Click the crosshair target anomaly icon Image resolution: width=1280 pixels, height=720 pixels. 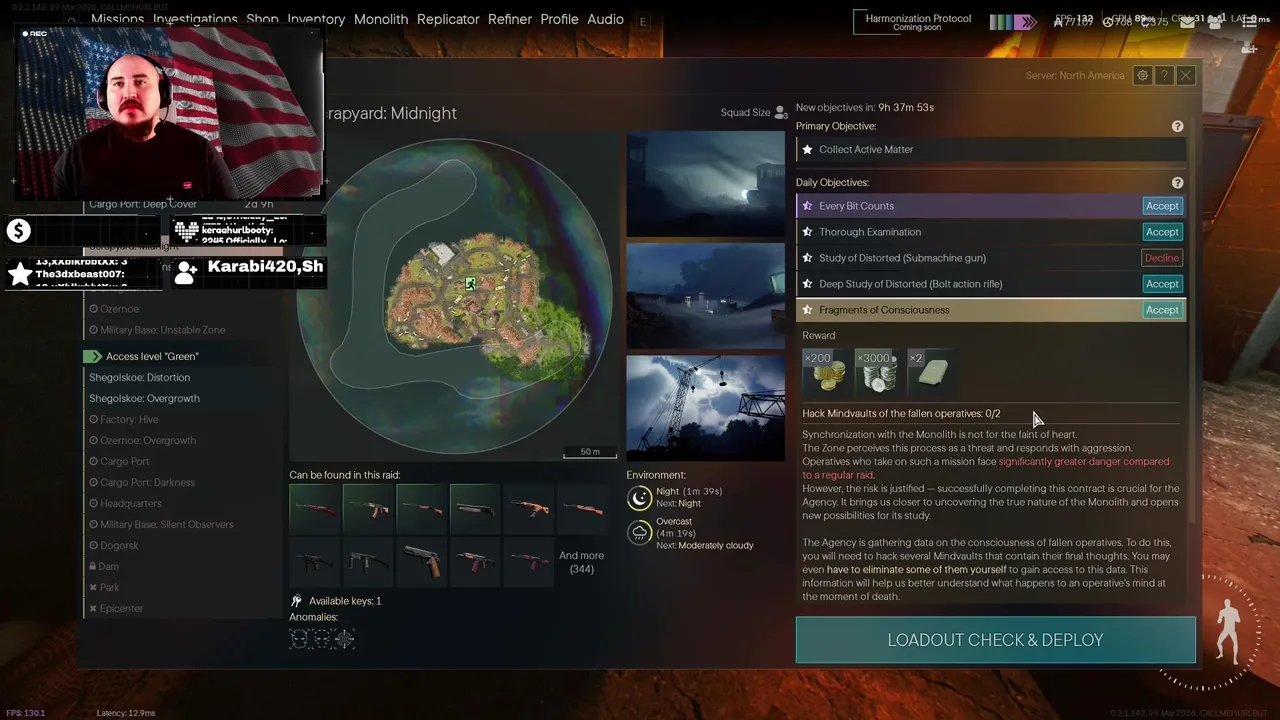pyautogui.click(x=345, y=638)
